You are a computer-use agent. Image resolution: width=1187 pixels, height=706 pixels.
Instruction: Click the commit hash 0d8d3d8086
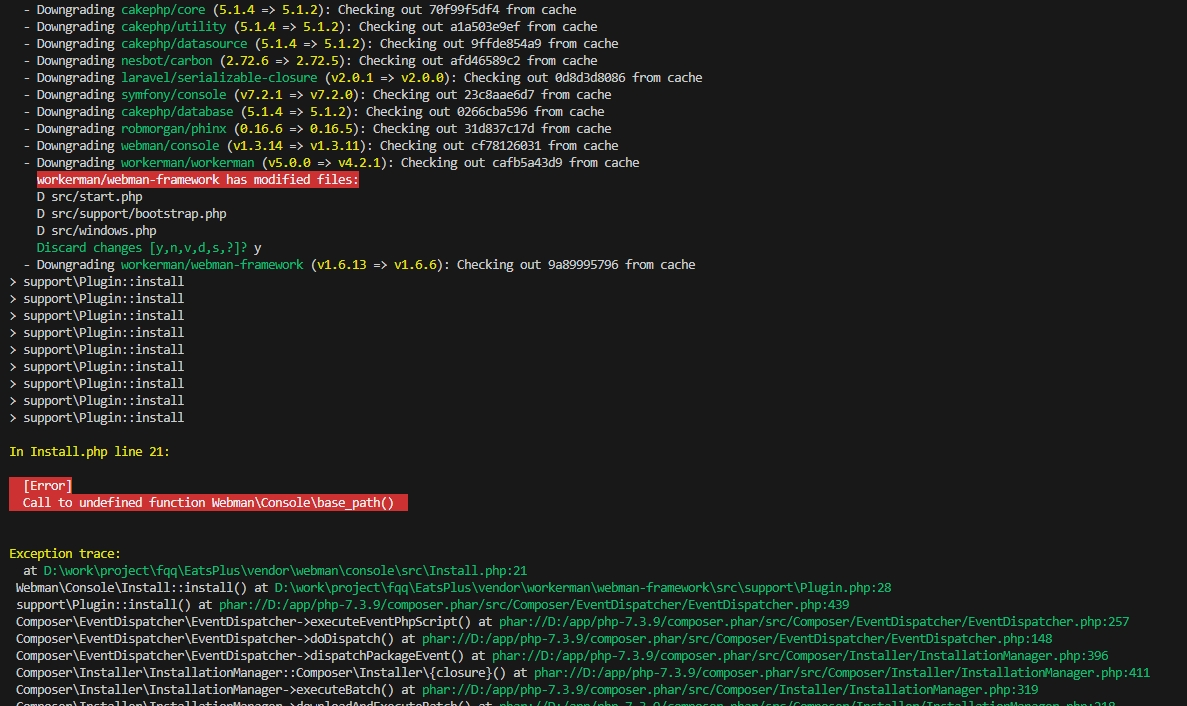(x=590, y=78)
